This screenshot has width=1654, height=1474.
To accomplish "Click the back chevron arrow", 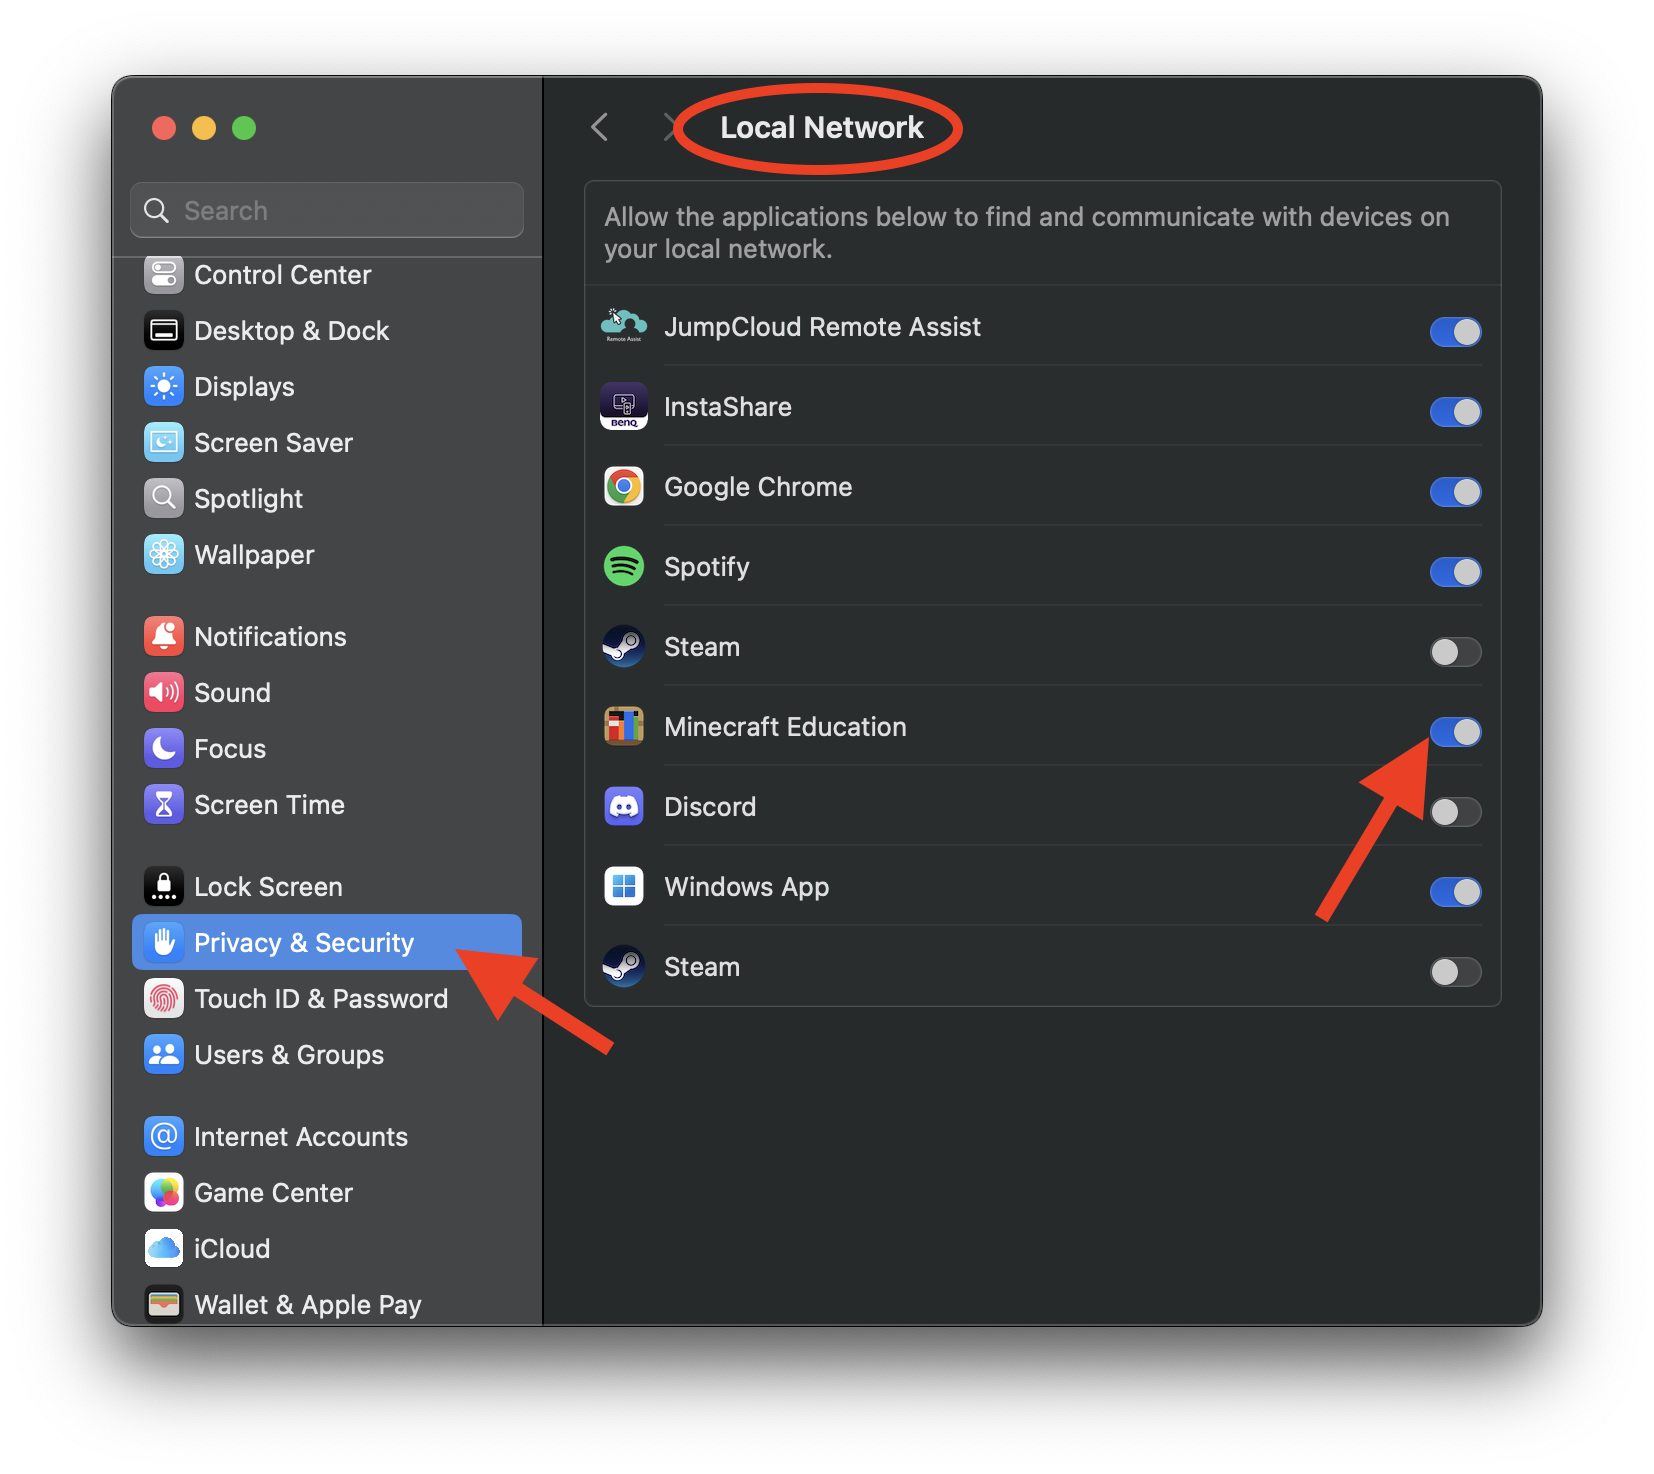I will click(598, 127).
